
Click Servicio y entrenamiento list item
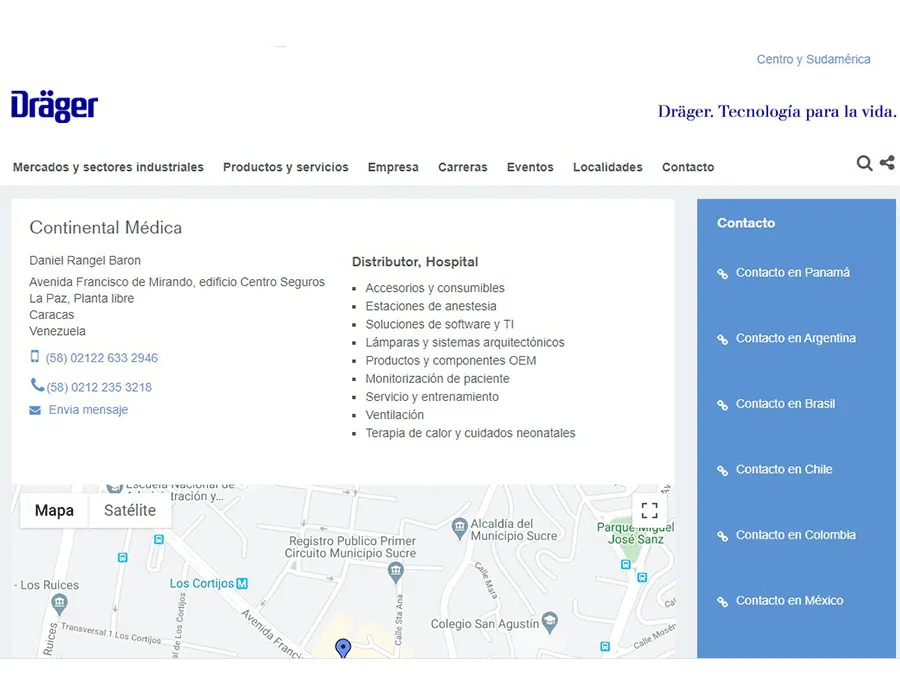click(x=432, y=397)
